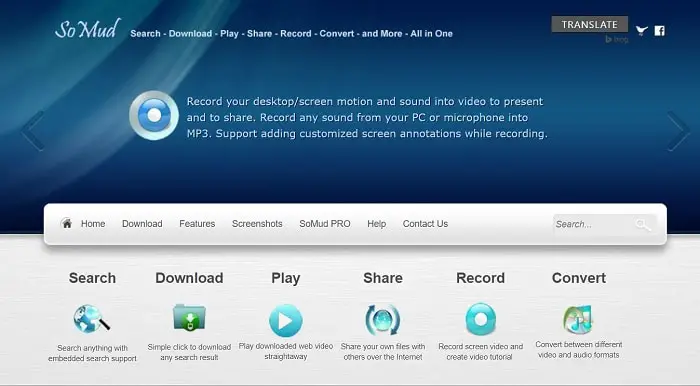Click 'Convert between different video and audio formats' text
The width and height of the screenshot is (700, 386).
pos(579,350)
